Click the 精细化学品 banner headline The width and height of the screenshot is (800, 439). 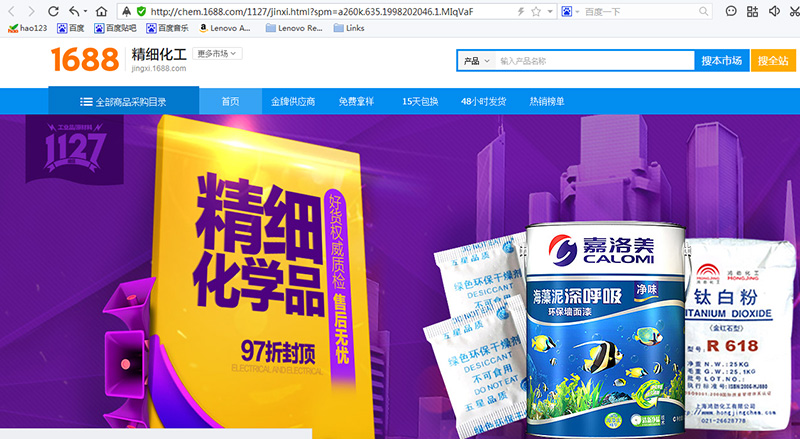[258, 244]
